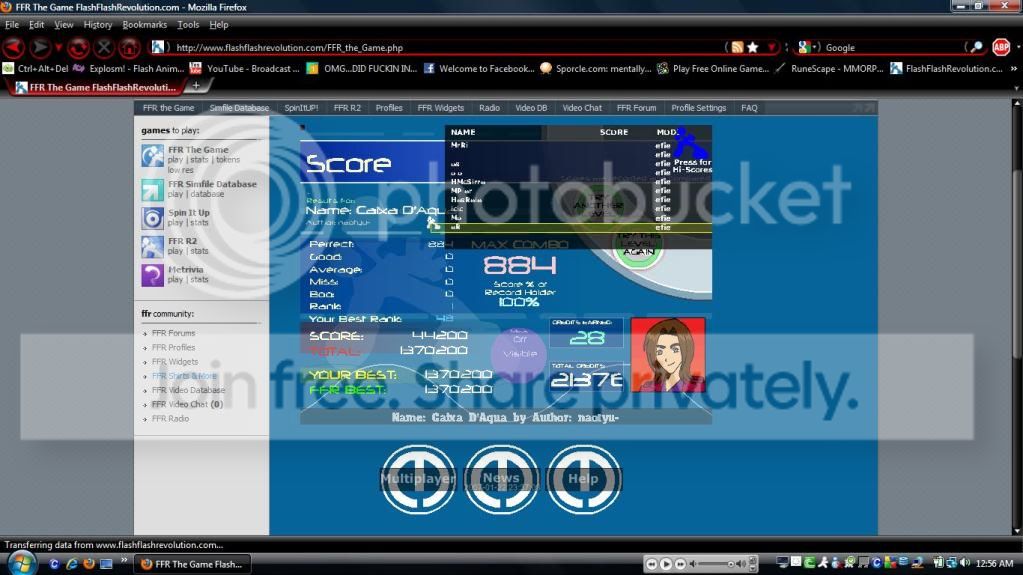Screen dimensions: 1023x575
Task: Click the player avatar portrait
Action: [667, 354]
